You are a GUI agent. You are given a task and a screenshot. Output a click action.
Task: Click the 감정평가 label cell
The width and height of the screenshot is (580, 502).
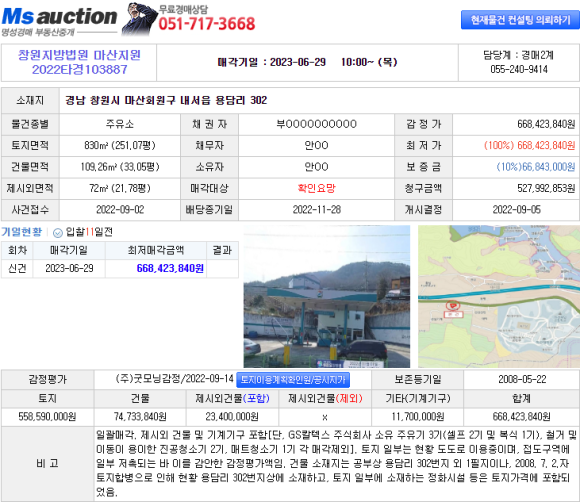(47, 380)
